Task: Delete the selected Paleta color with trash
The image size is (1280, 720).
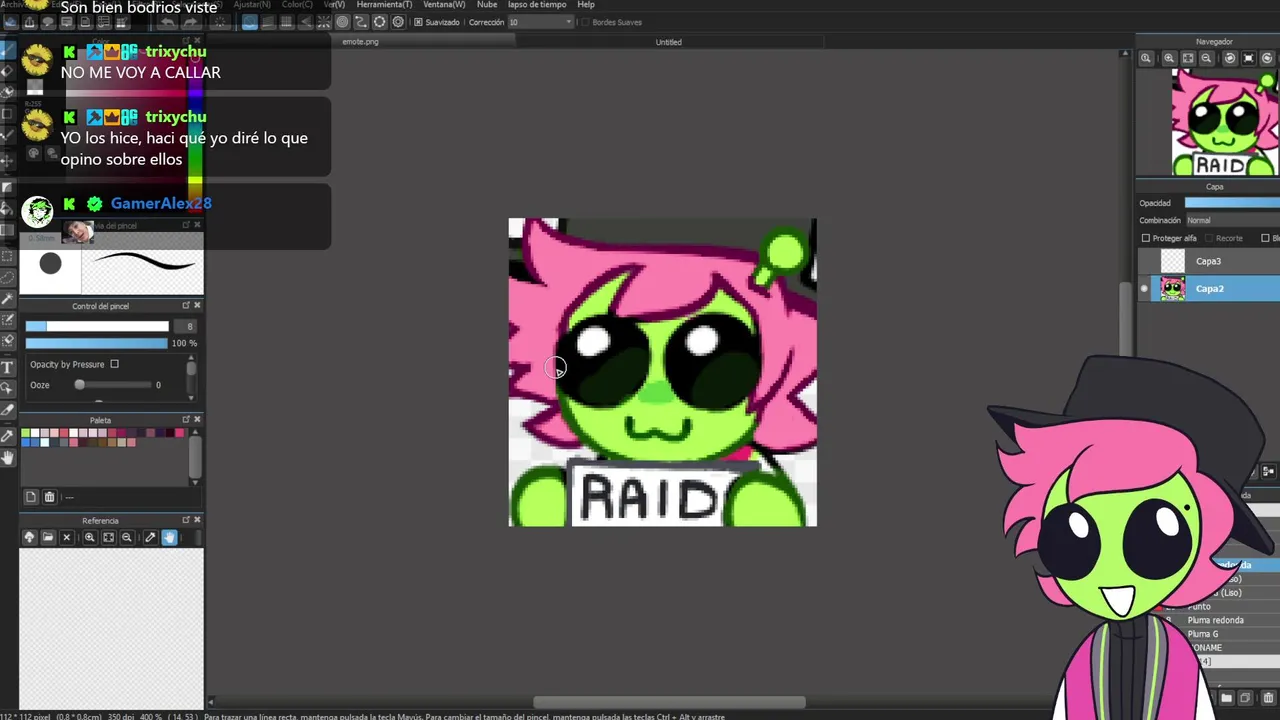Action: (x=49, y=497)
